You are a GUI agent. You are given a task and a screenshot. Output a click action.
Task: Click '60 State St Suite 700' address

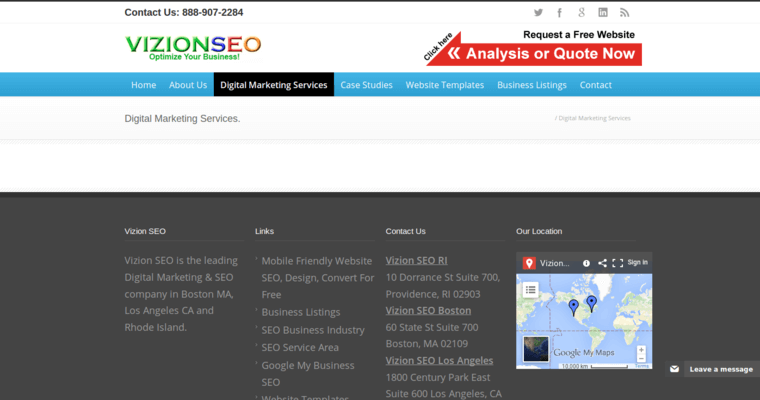(432, 327)
